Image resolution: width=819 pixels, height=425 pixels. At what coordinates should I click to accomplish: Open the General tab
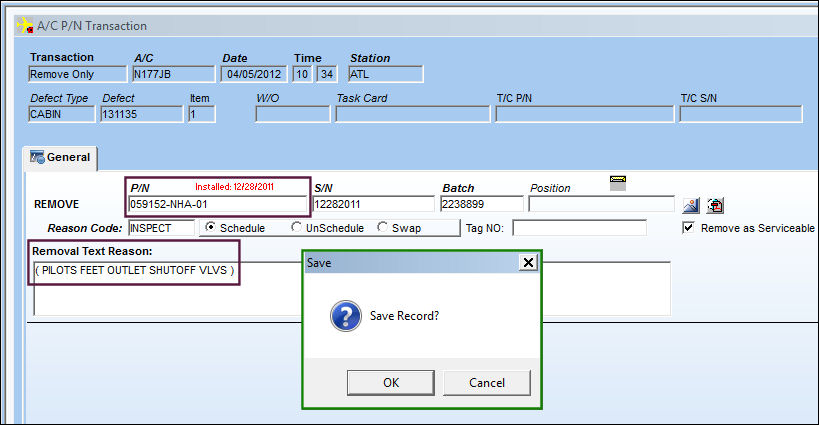(x=60, y=158)
